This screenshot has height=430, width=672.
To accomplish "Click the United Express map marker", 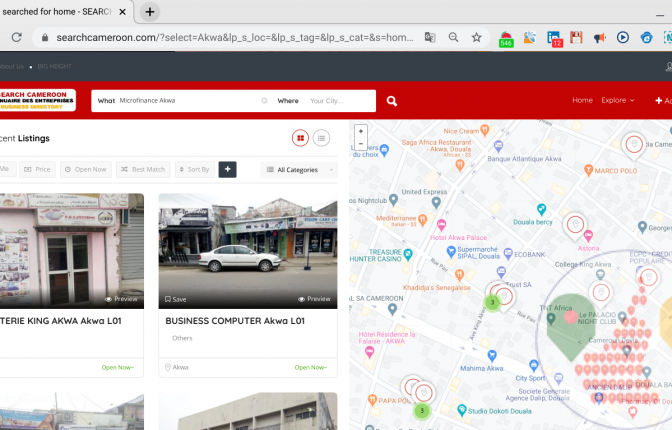I will 436,202.
